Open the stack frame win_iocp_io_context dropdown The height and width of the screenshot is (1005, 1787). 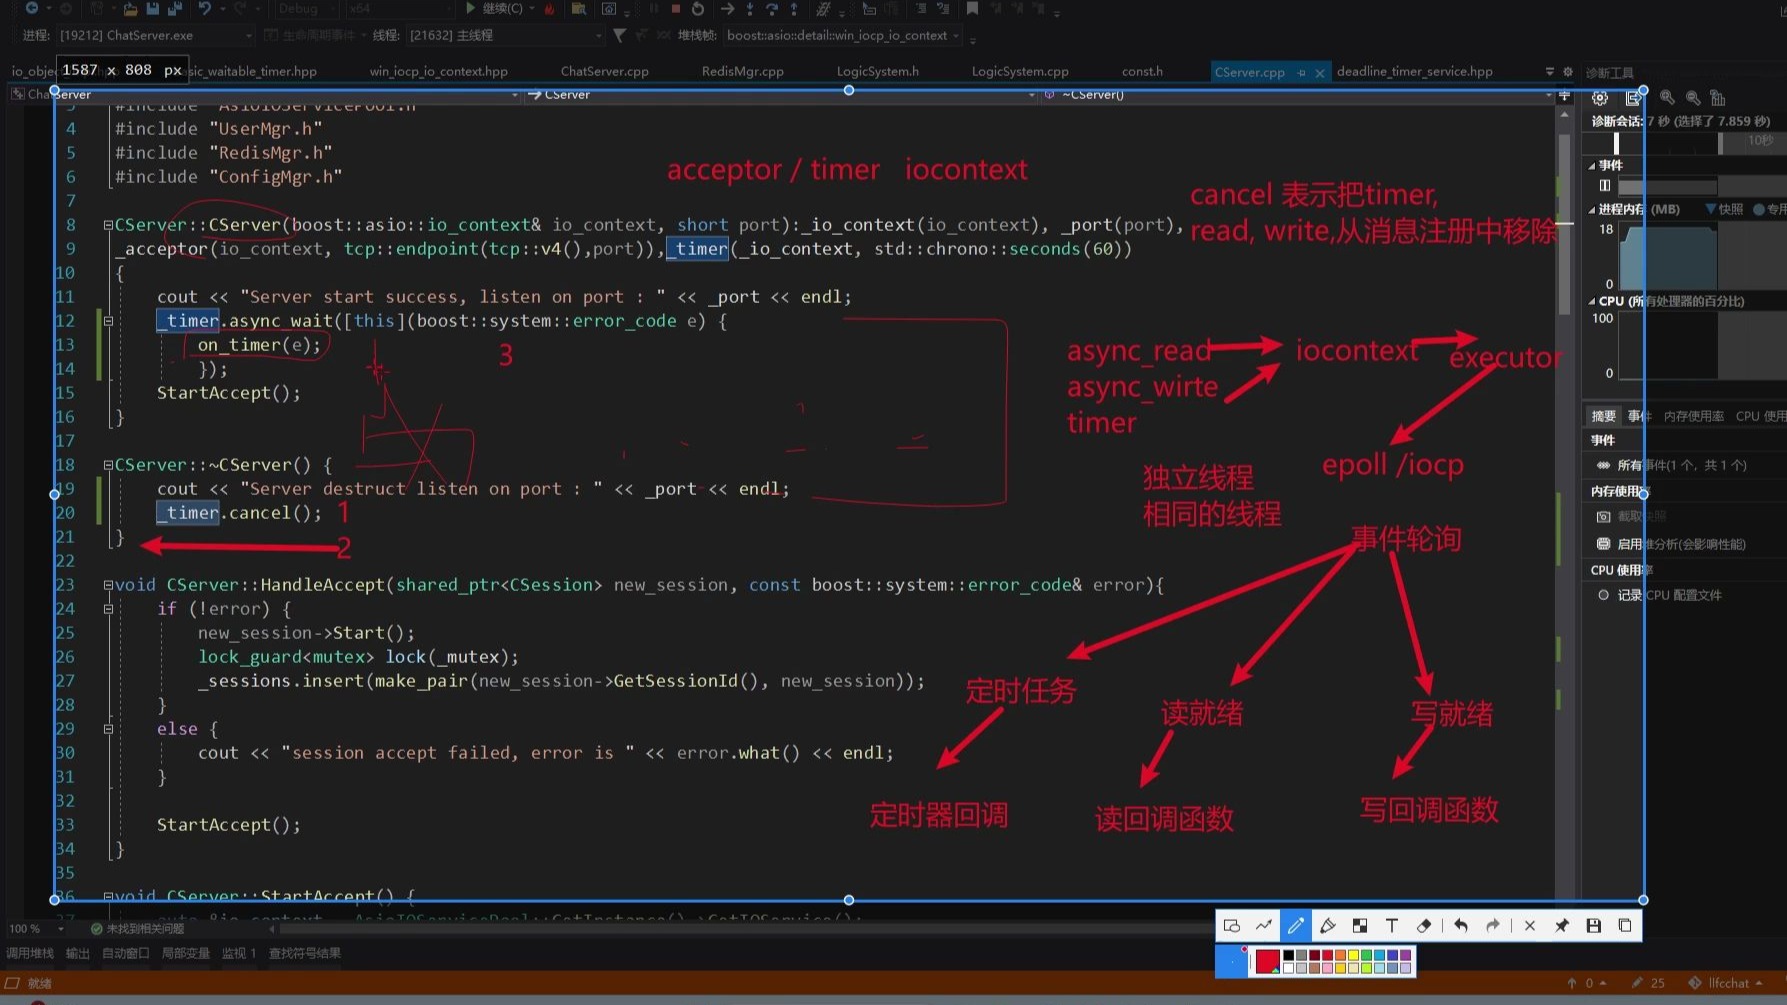click(843, 35)
